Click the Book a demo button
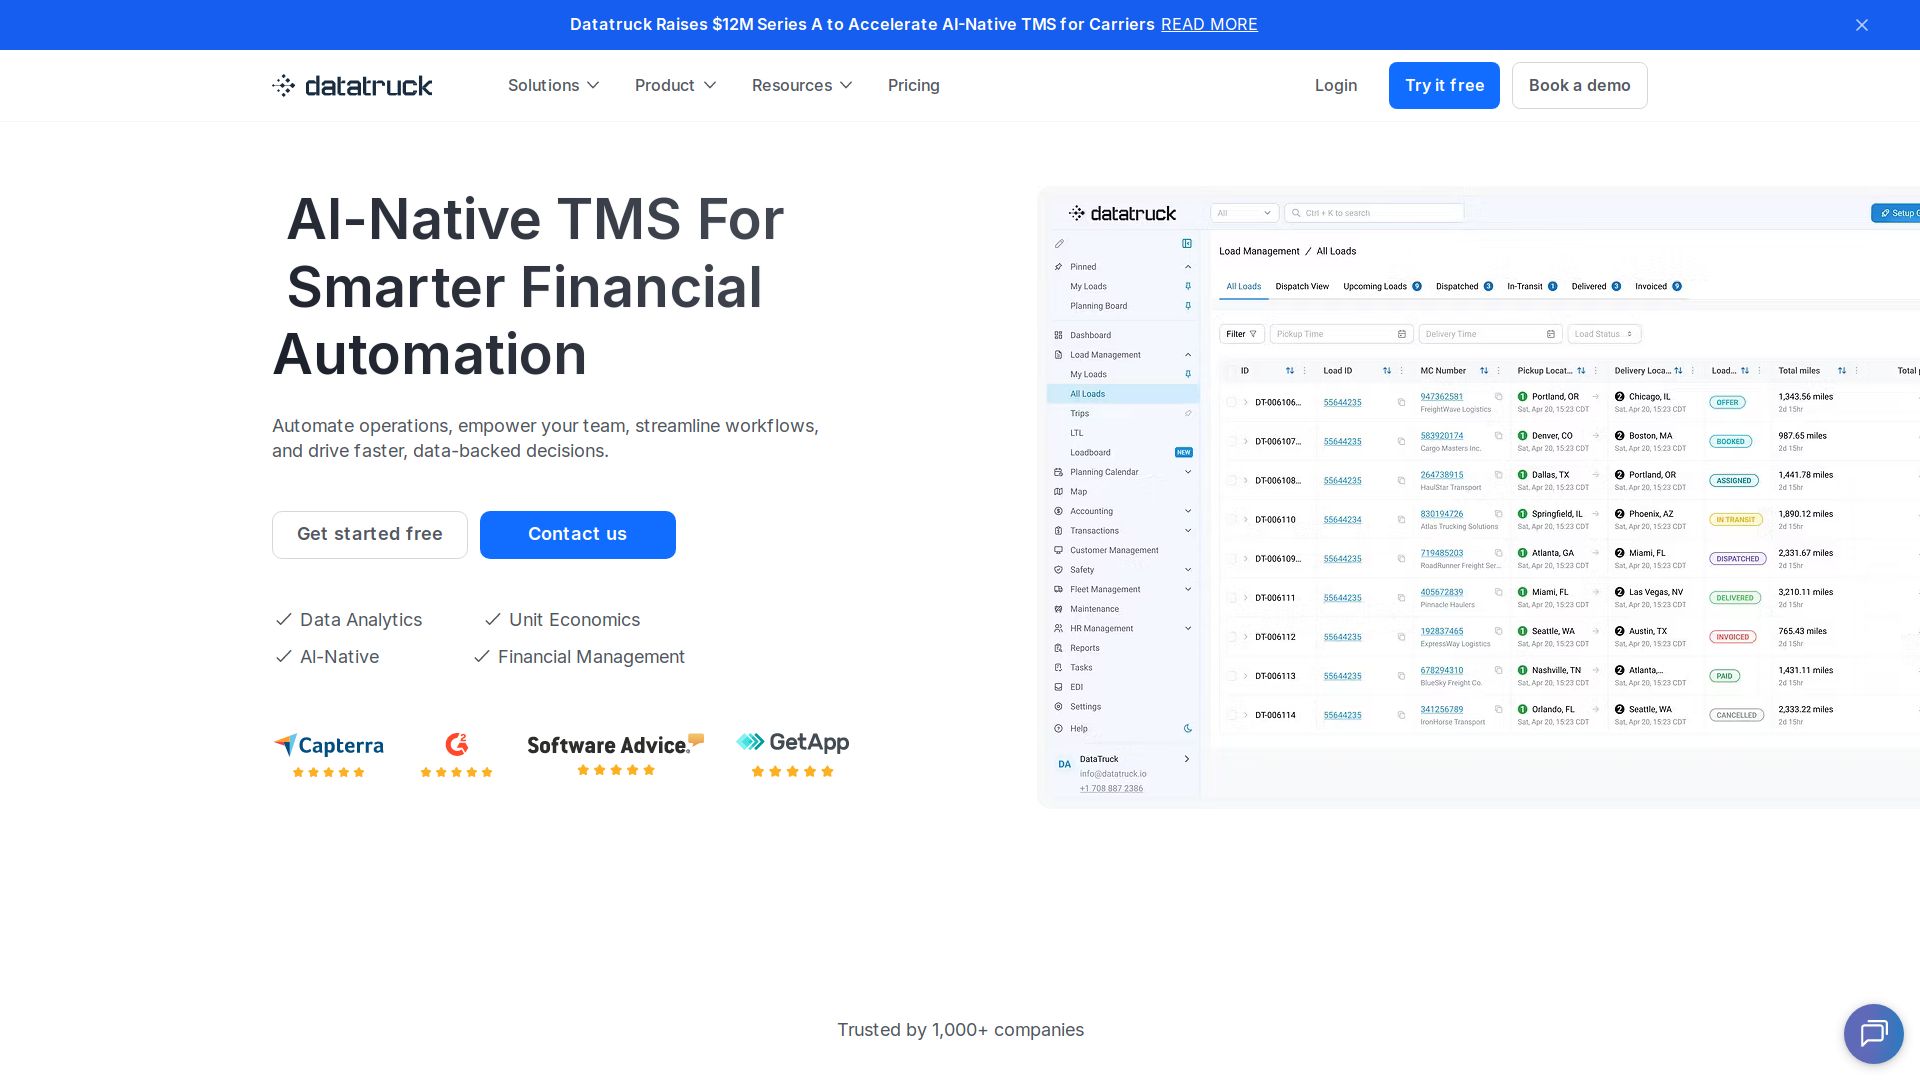1920x1080 pixels. coord(1579,85)
